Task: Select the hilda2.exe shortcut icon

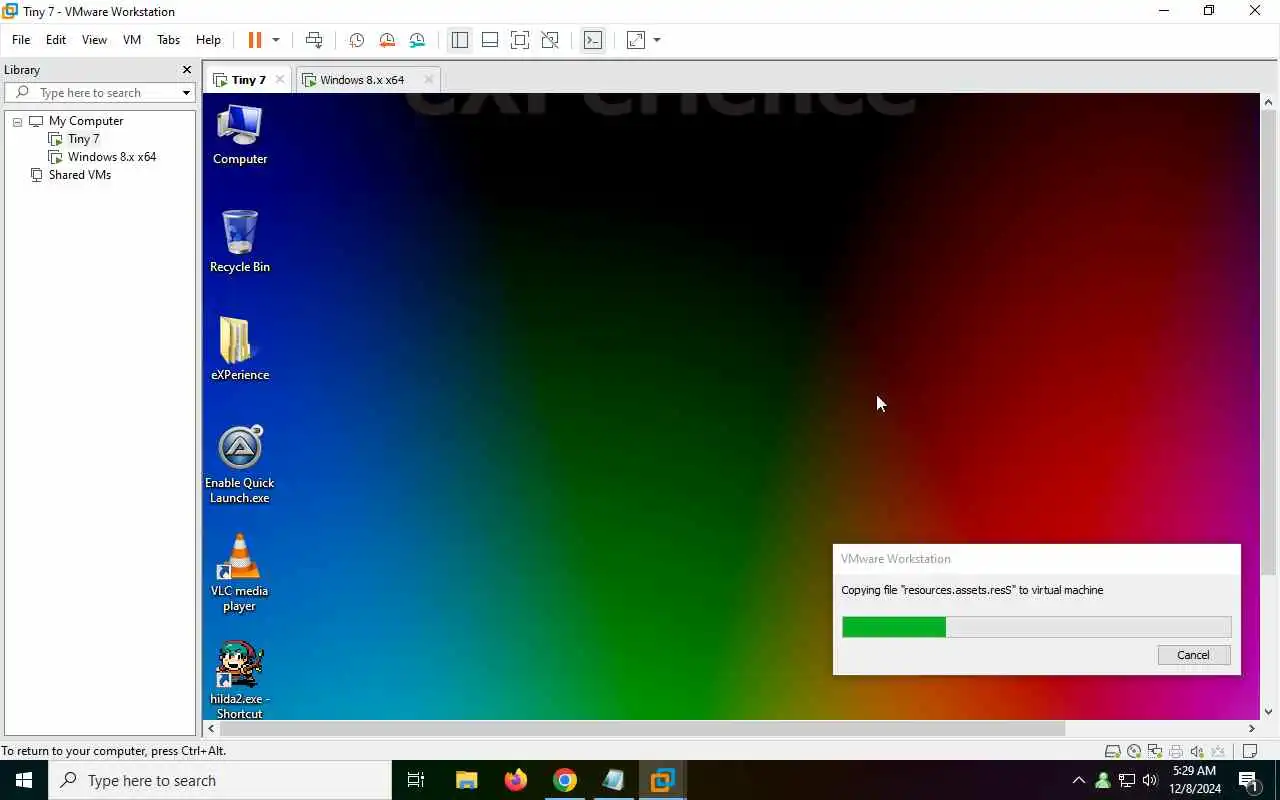Action: click(240, 680)
